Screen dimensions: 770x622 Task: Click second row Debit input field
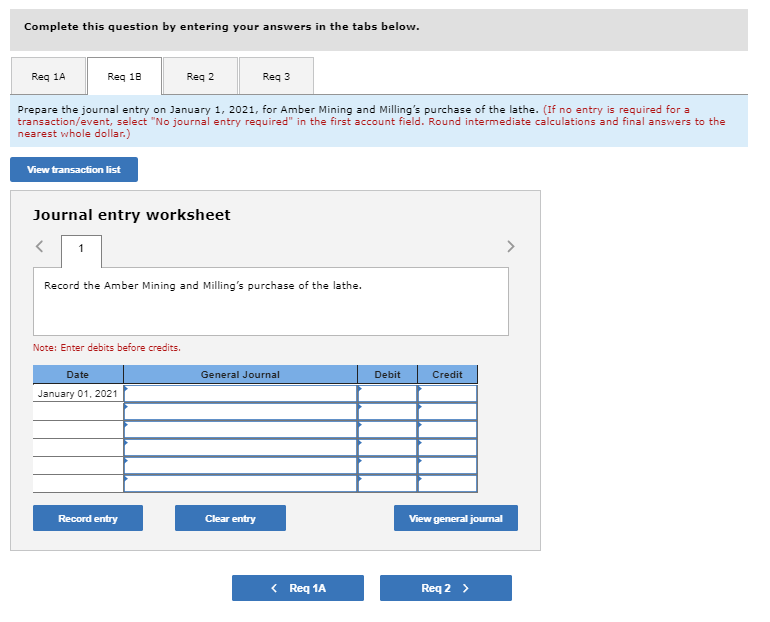coord(387,411)
